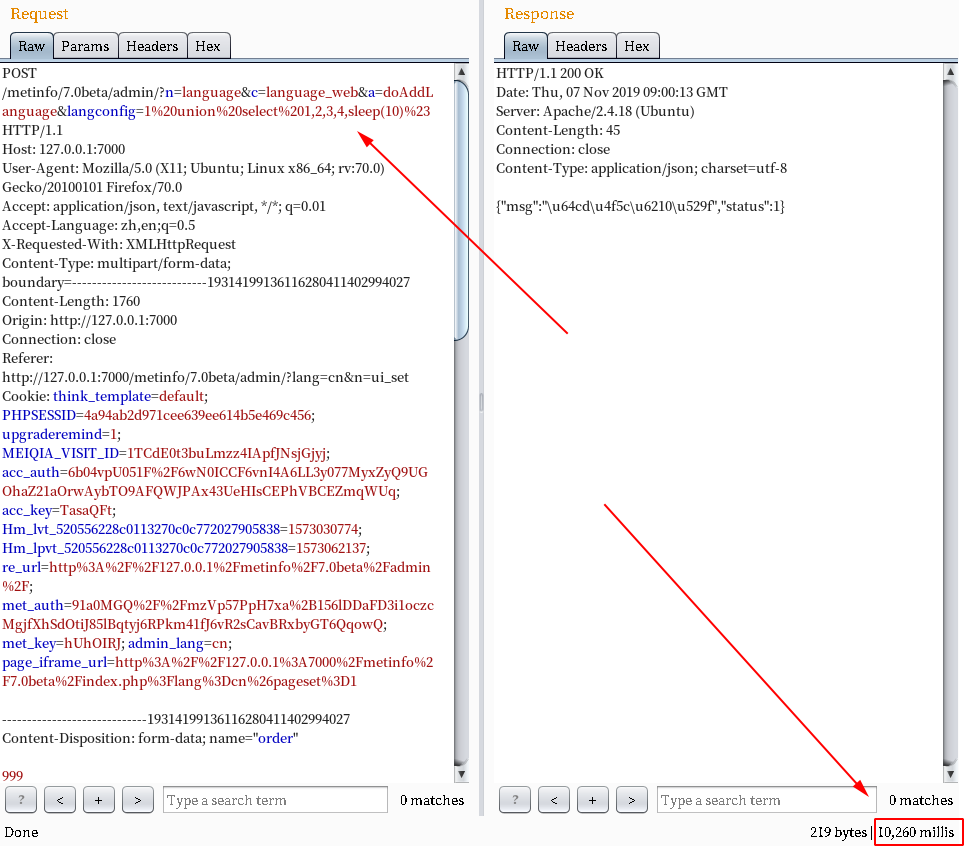Click the 'Server: Apache/2.4.18 (Ubuntu)' header
This screenshot has width=968, height=846.
[x=595, y=112]
